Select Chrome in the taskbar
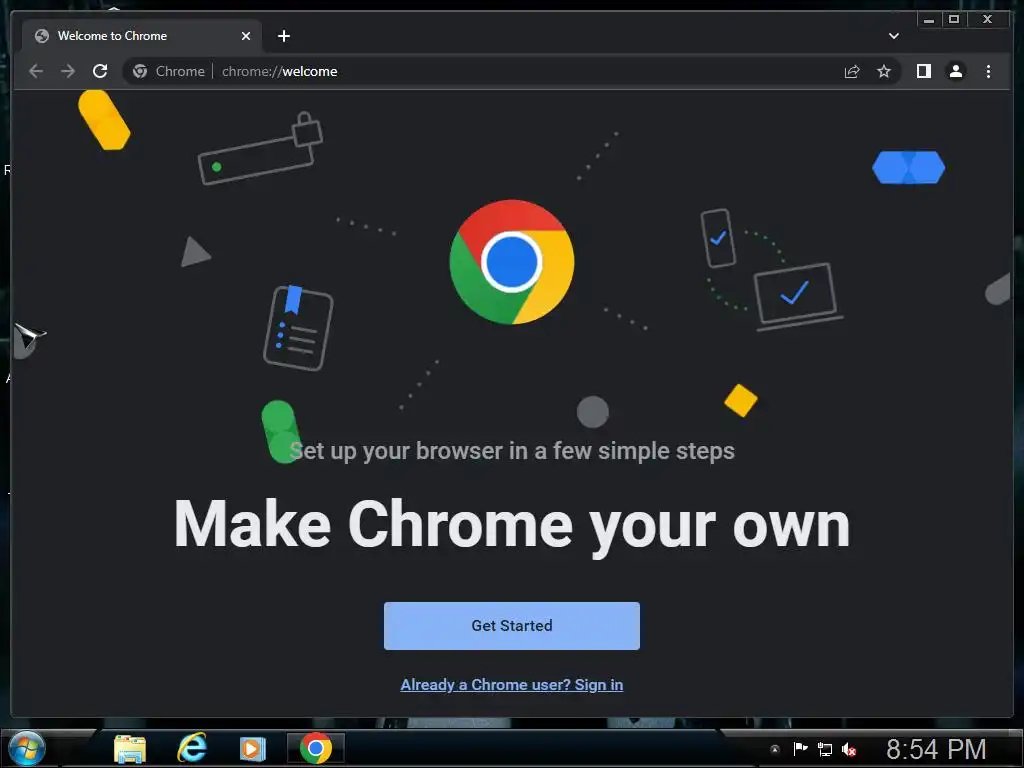 point(315,748)
